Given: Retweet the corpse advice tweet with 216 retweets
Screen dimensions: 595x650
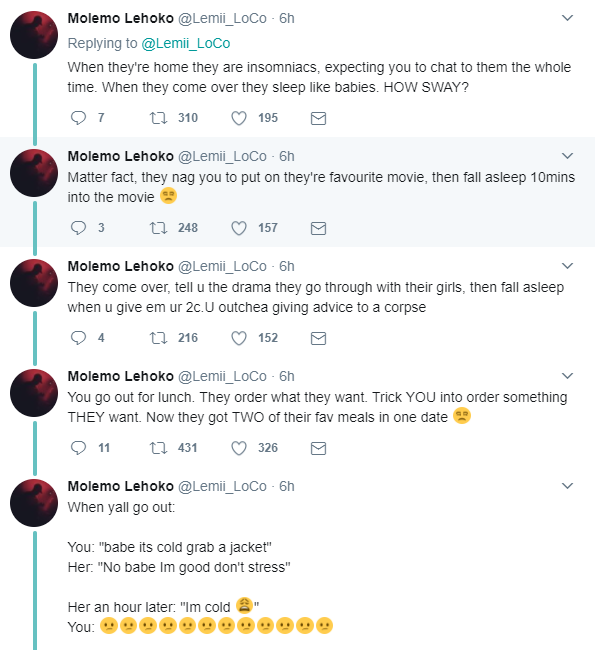Looking at the screenshot, I should (158, 338).
